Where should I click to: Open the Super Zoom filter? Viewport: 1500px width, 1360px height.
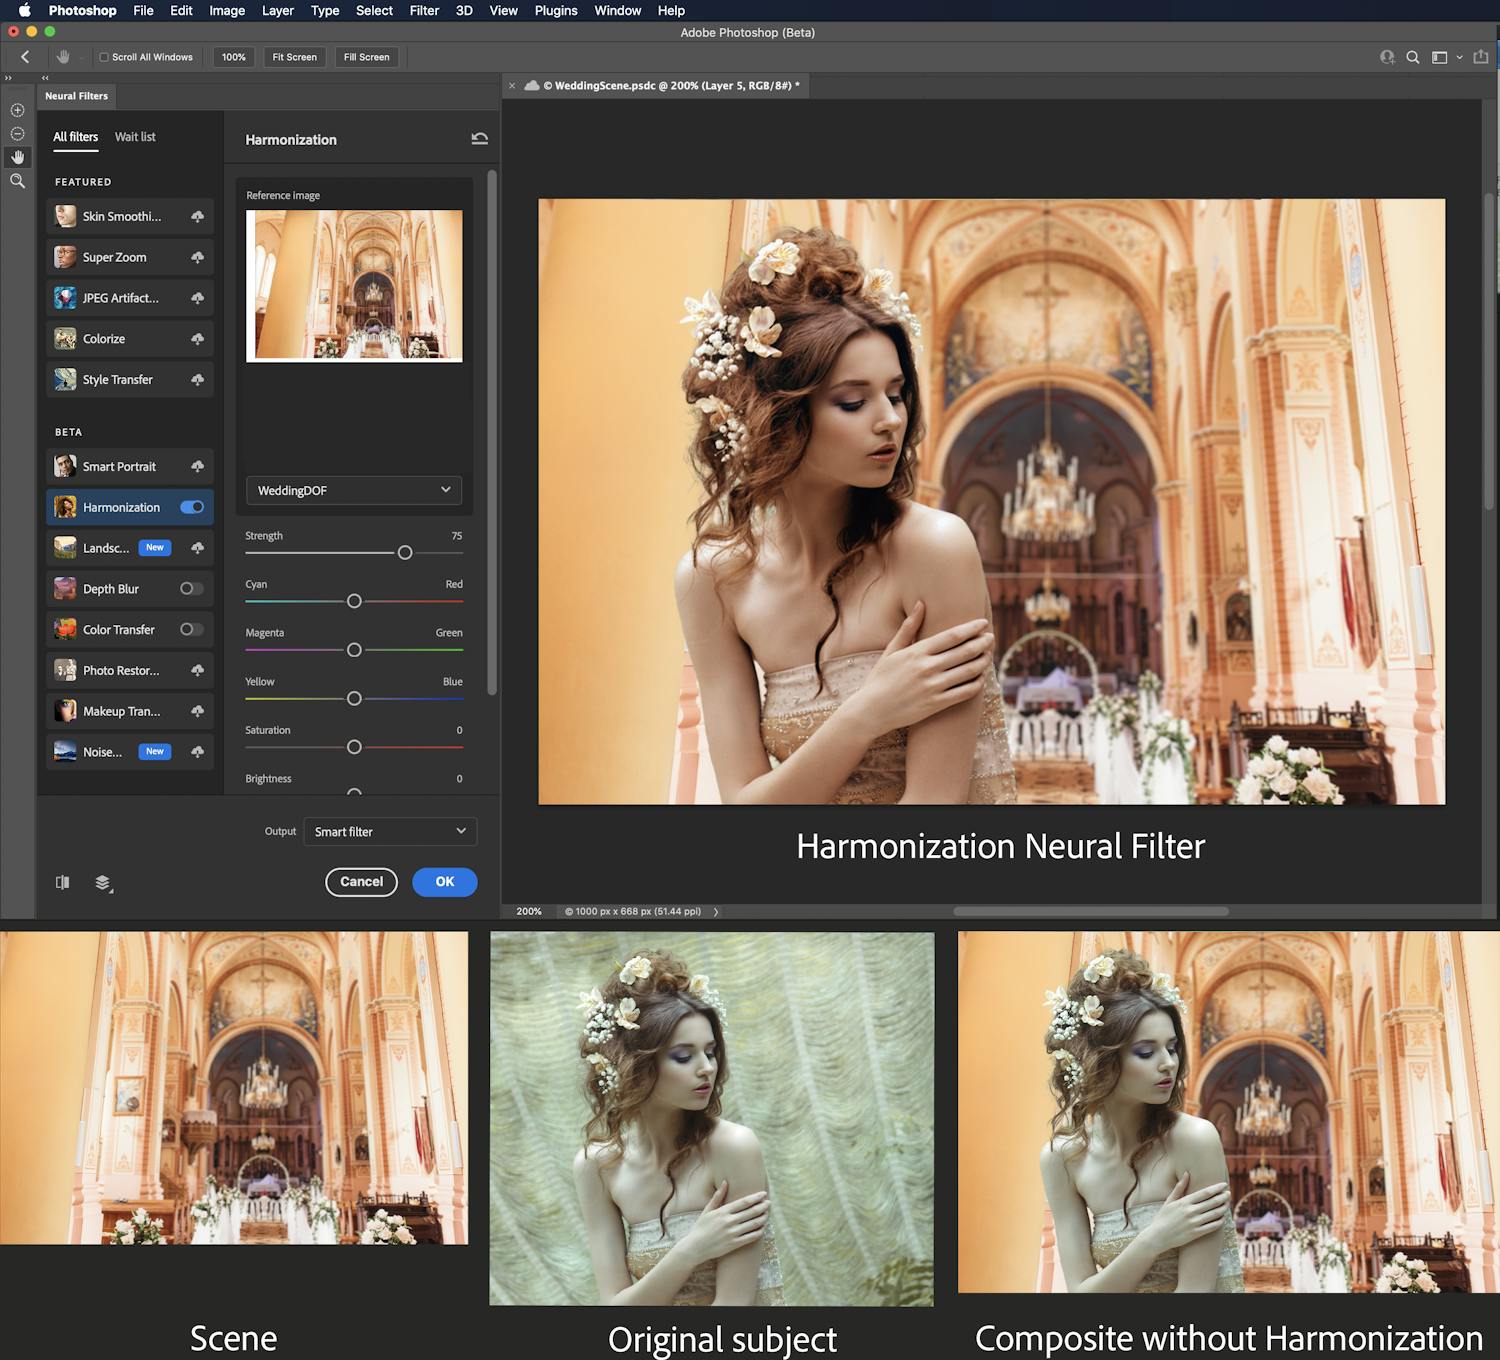click(65, 257)
